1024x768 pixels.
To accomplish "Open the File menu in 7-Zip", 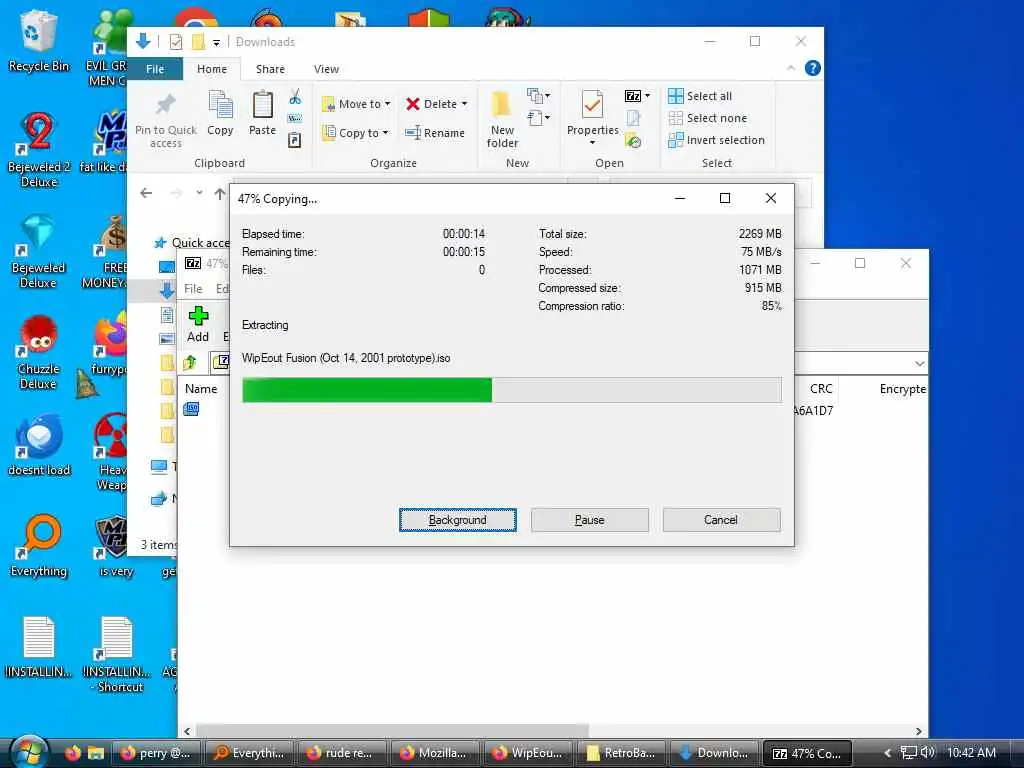I will (193, 289).
